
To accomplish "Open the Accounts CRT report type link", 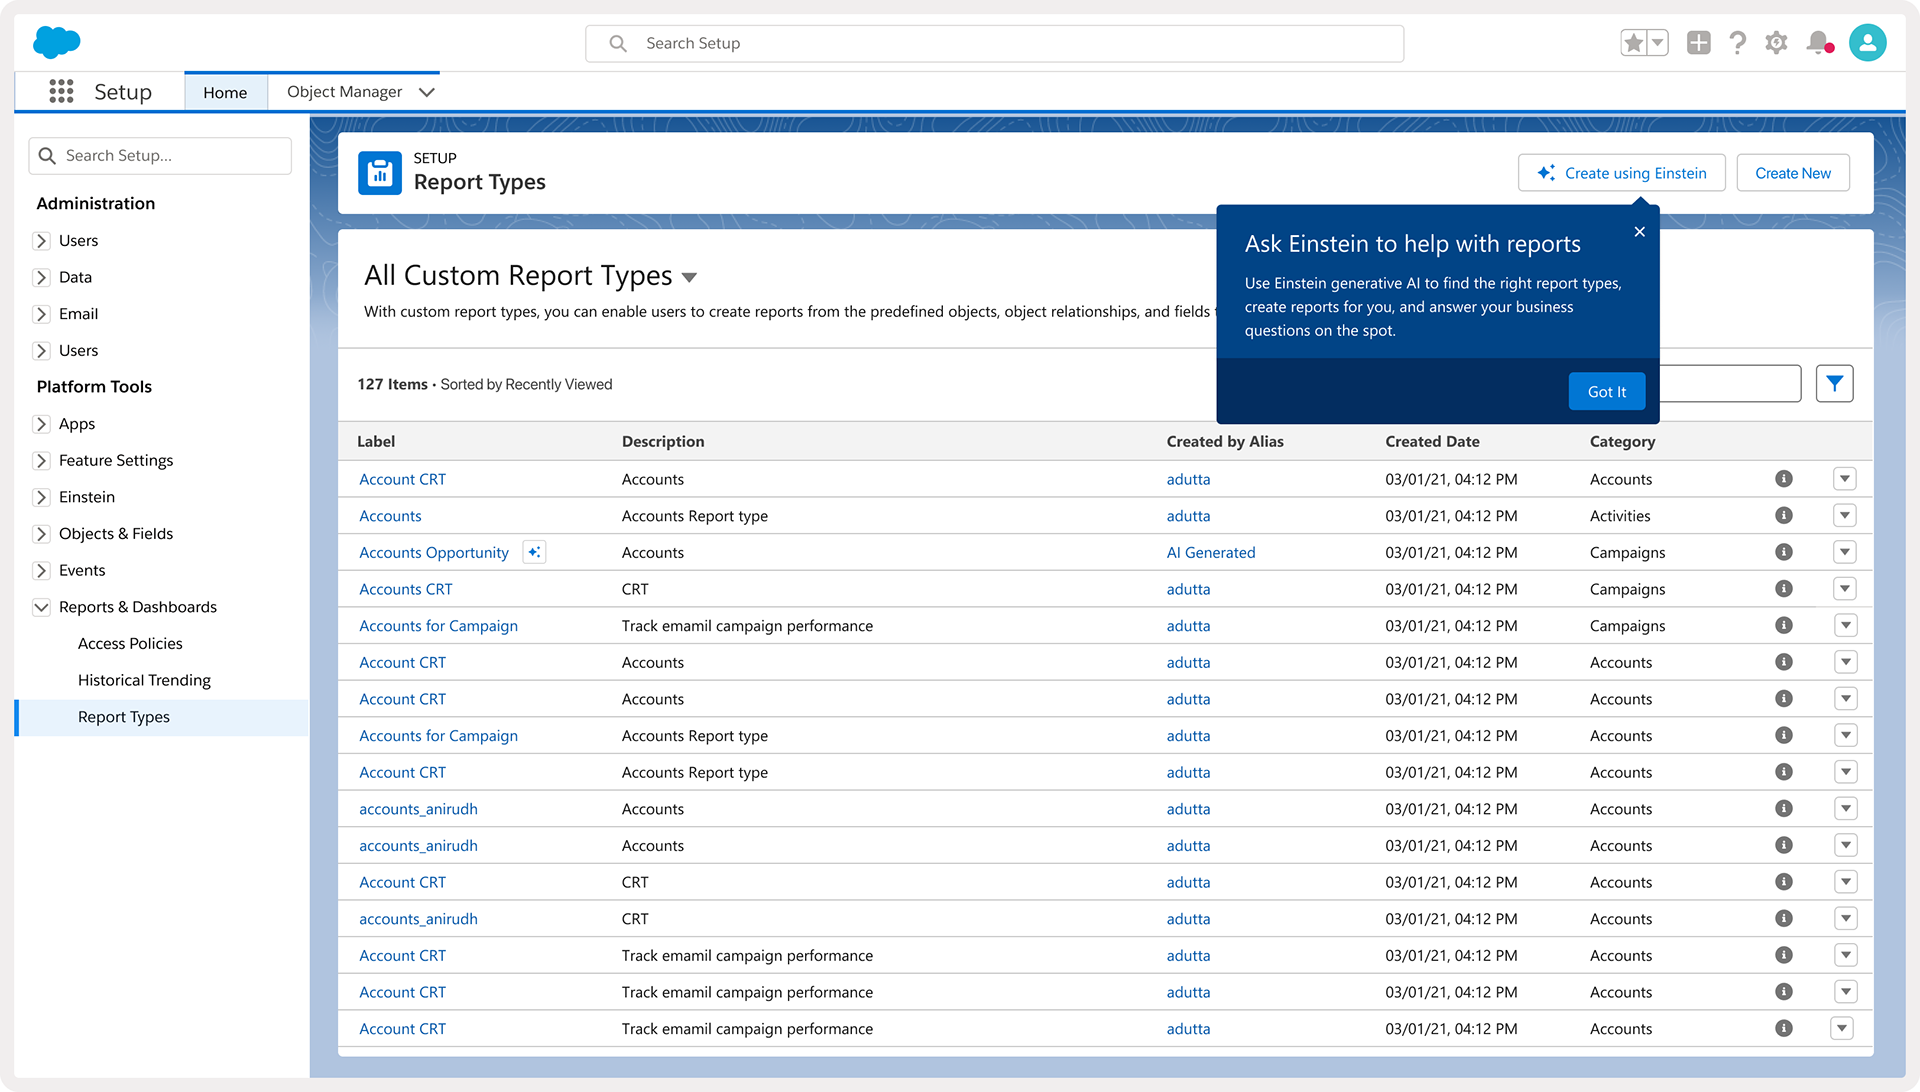I will pos(405,590).
